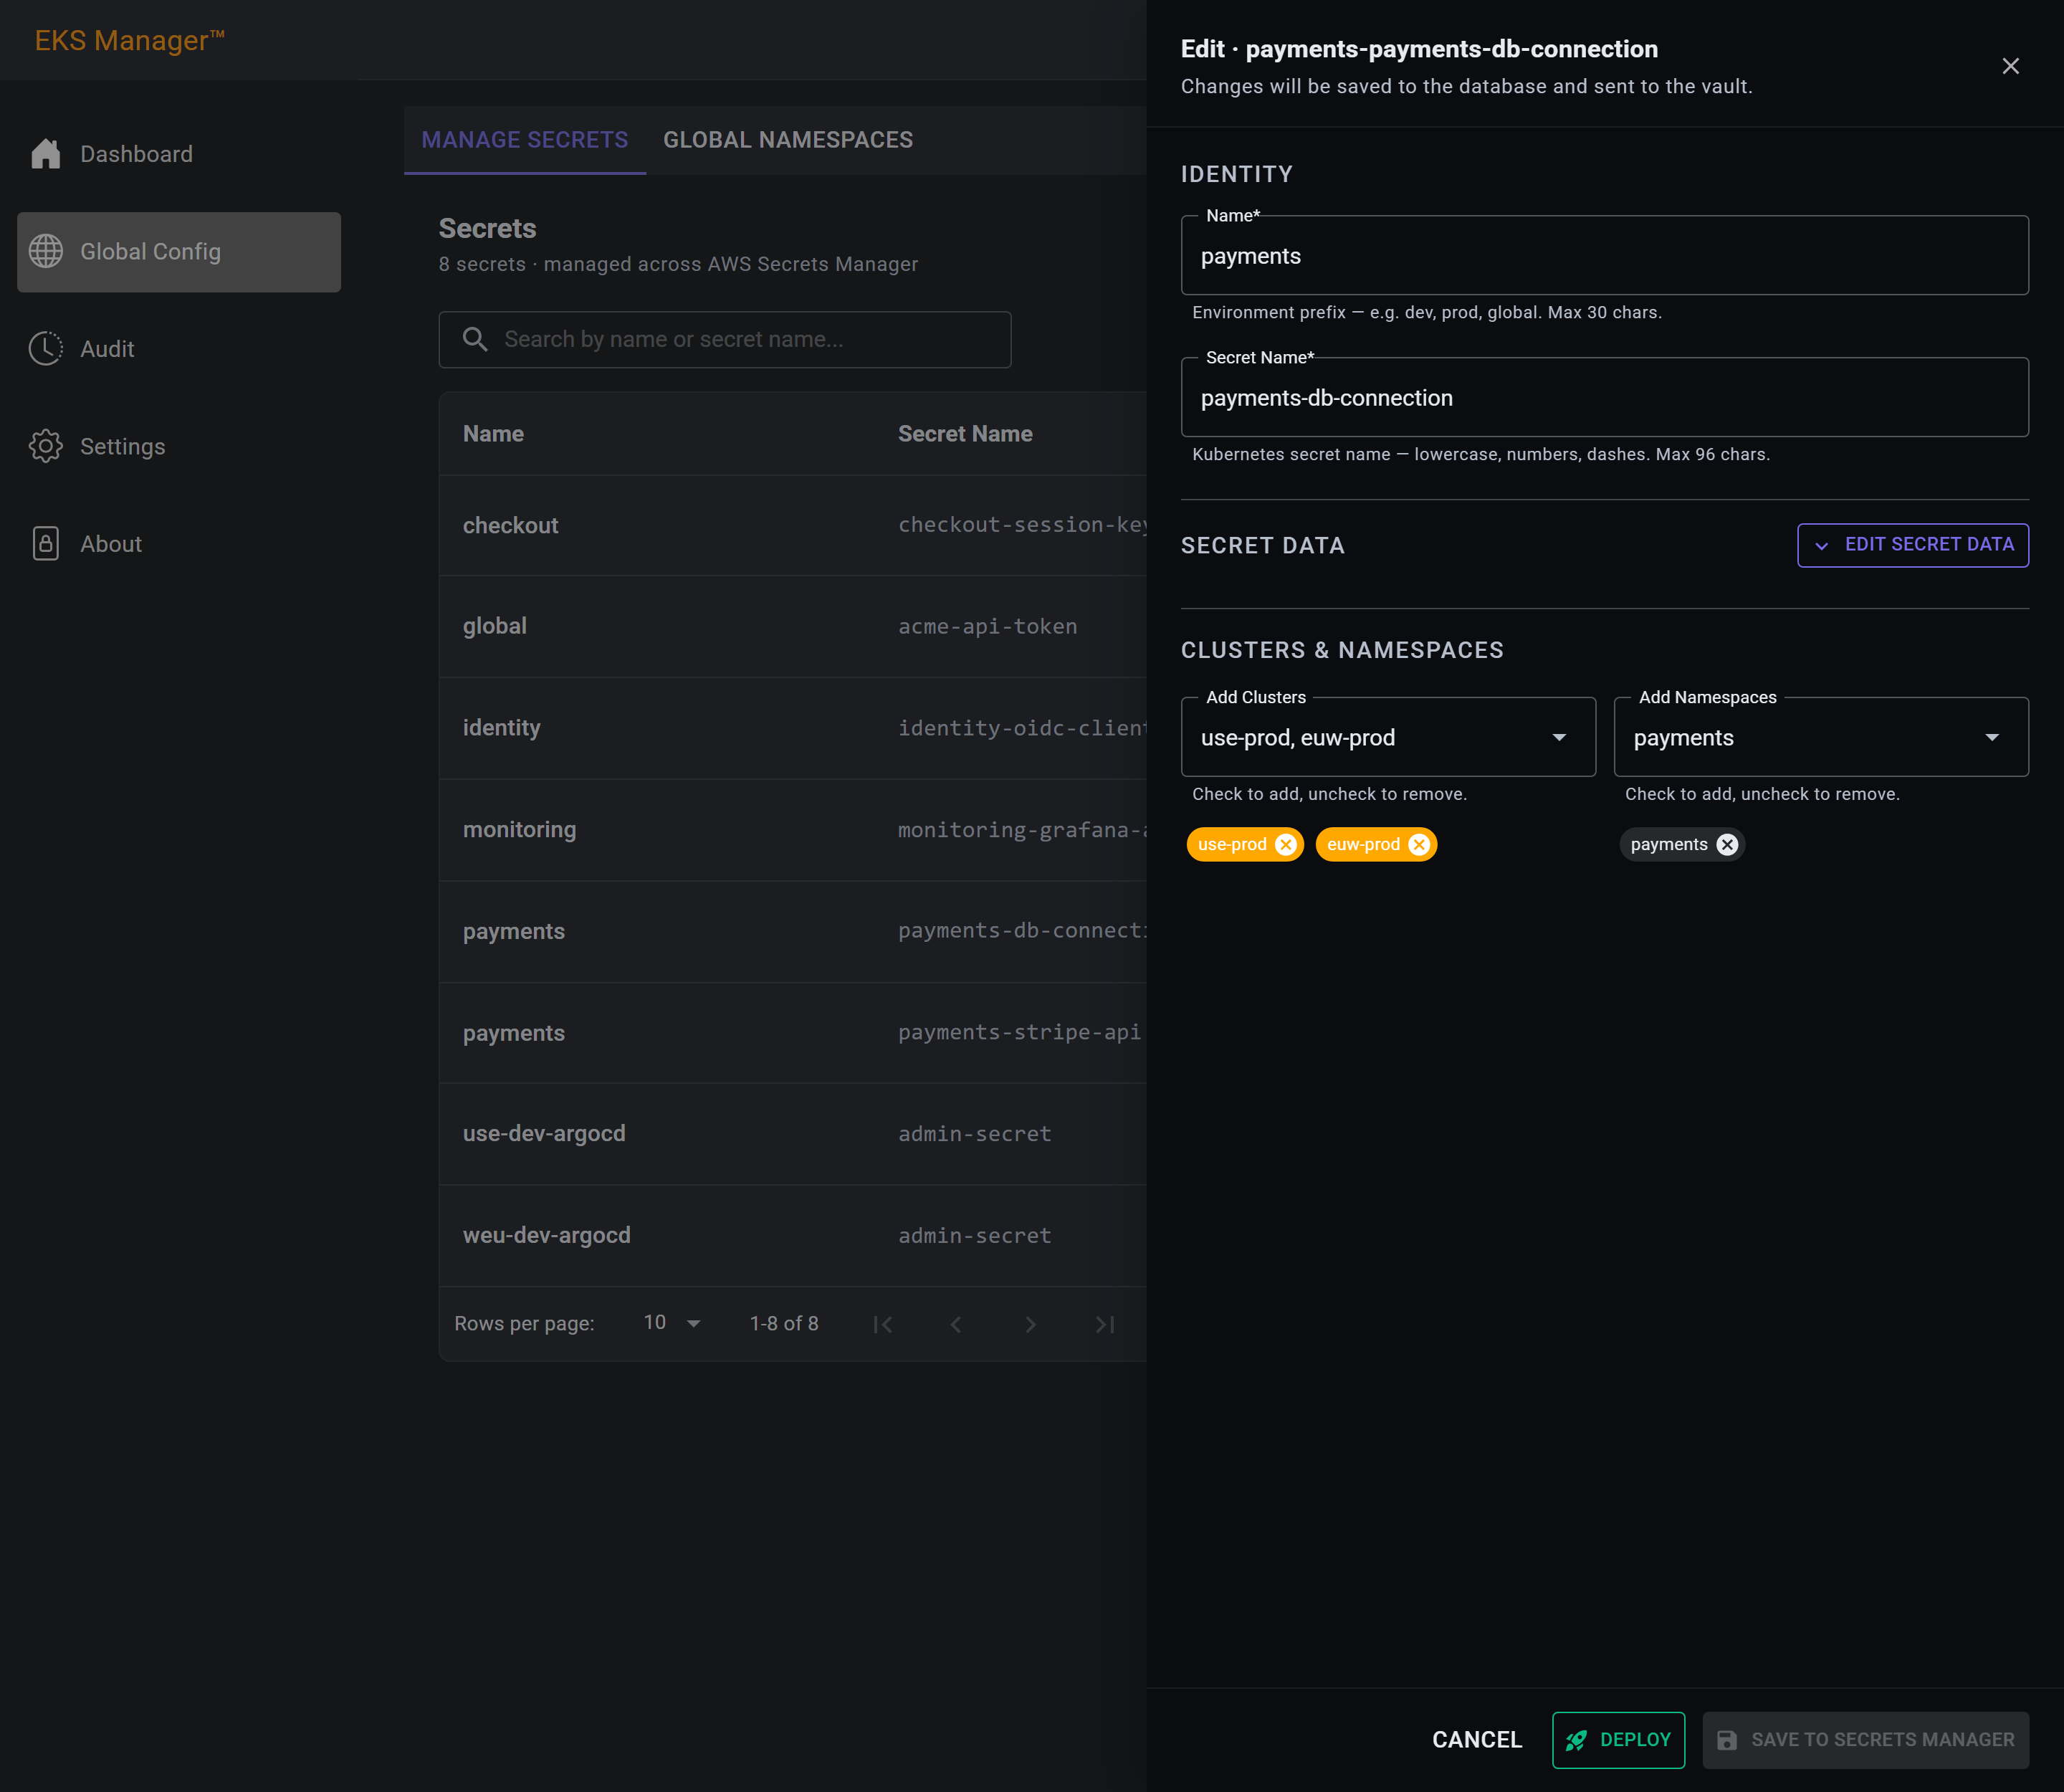Click the Audit clock icon
The height and width of the screenshot is (1792, 2064).
point(46,349)
